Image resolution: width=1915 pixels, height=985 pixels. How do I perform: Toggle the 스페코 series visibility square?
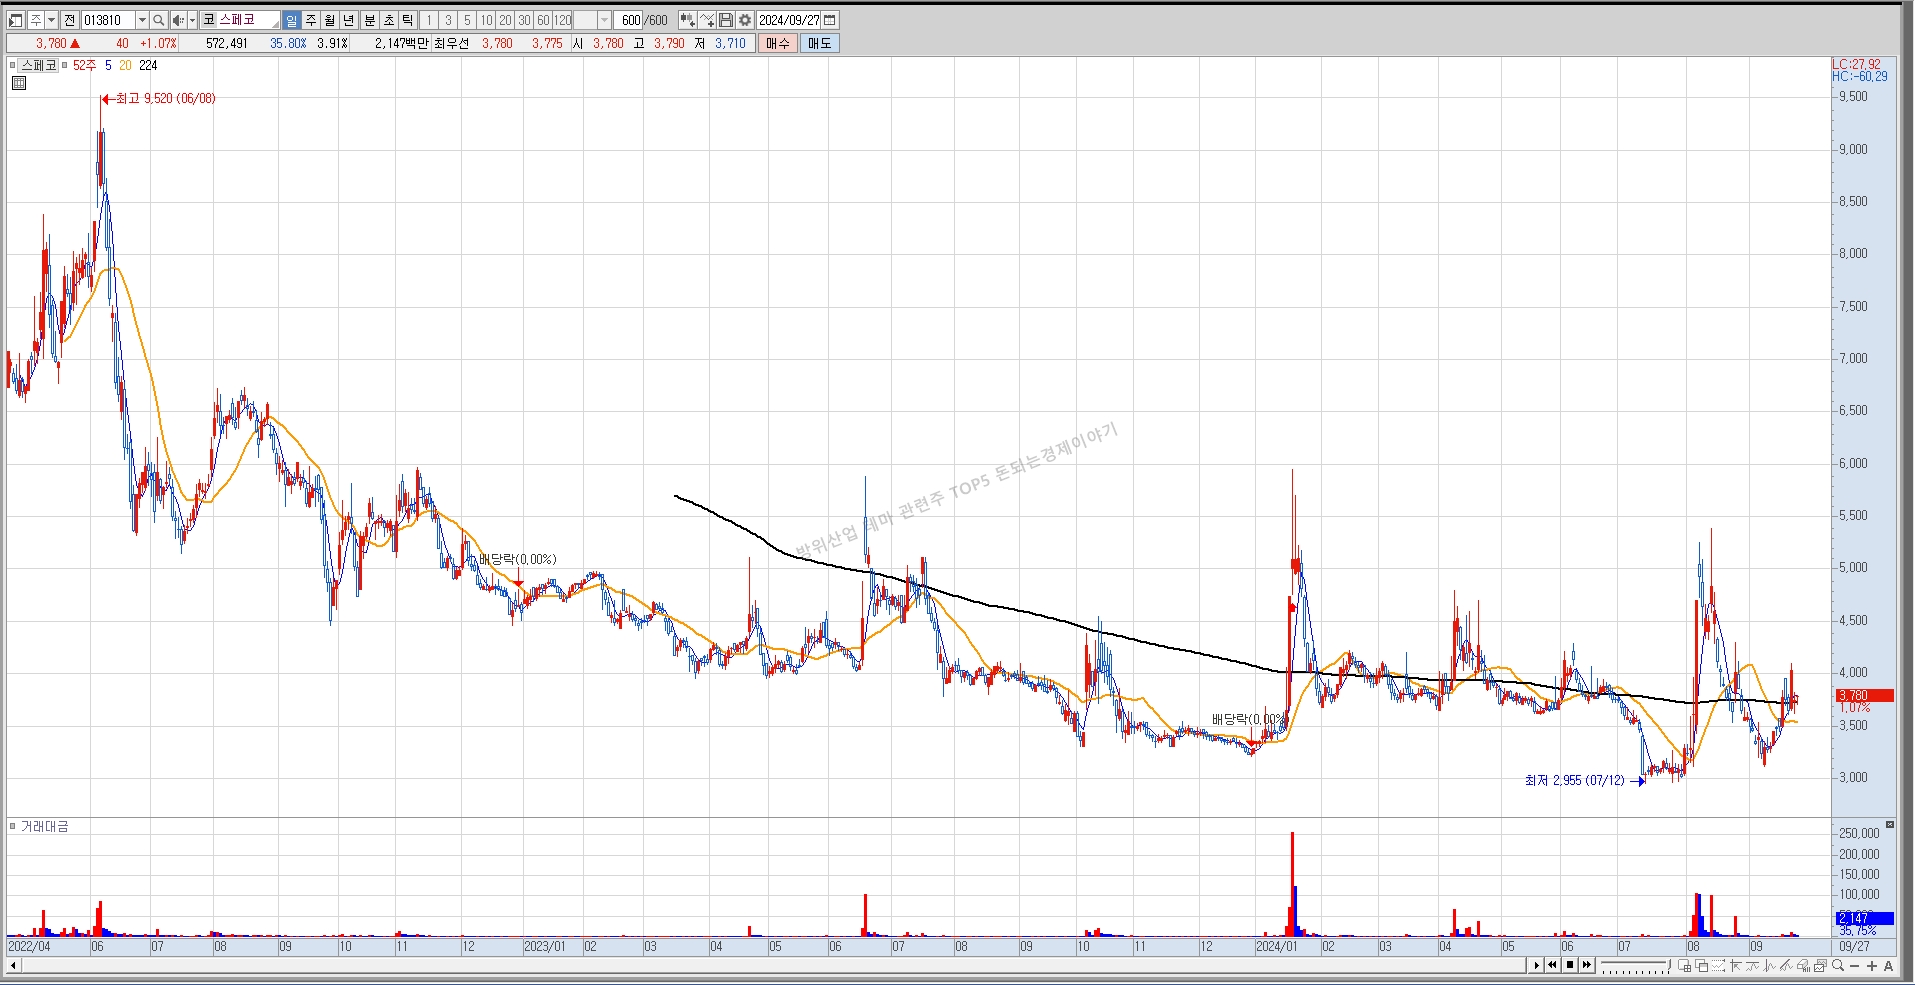coord(13,65)
